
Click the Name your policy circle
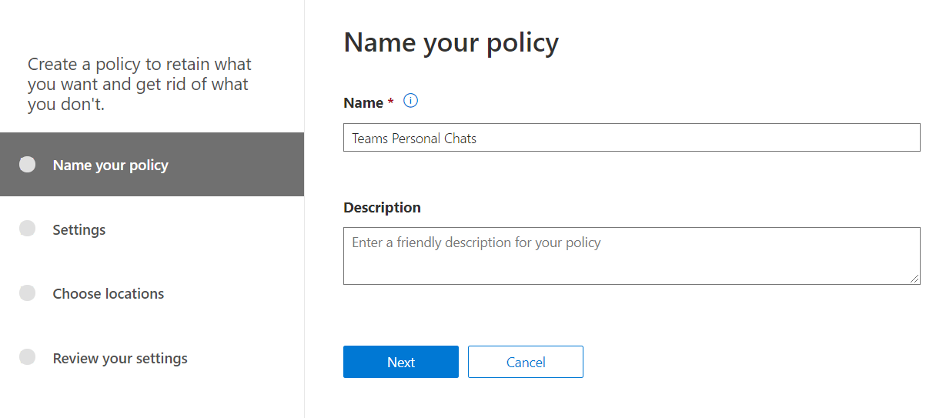[x=27, y=164]
